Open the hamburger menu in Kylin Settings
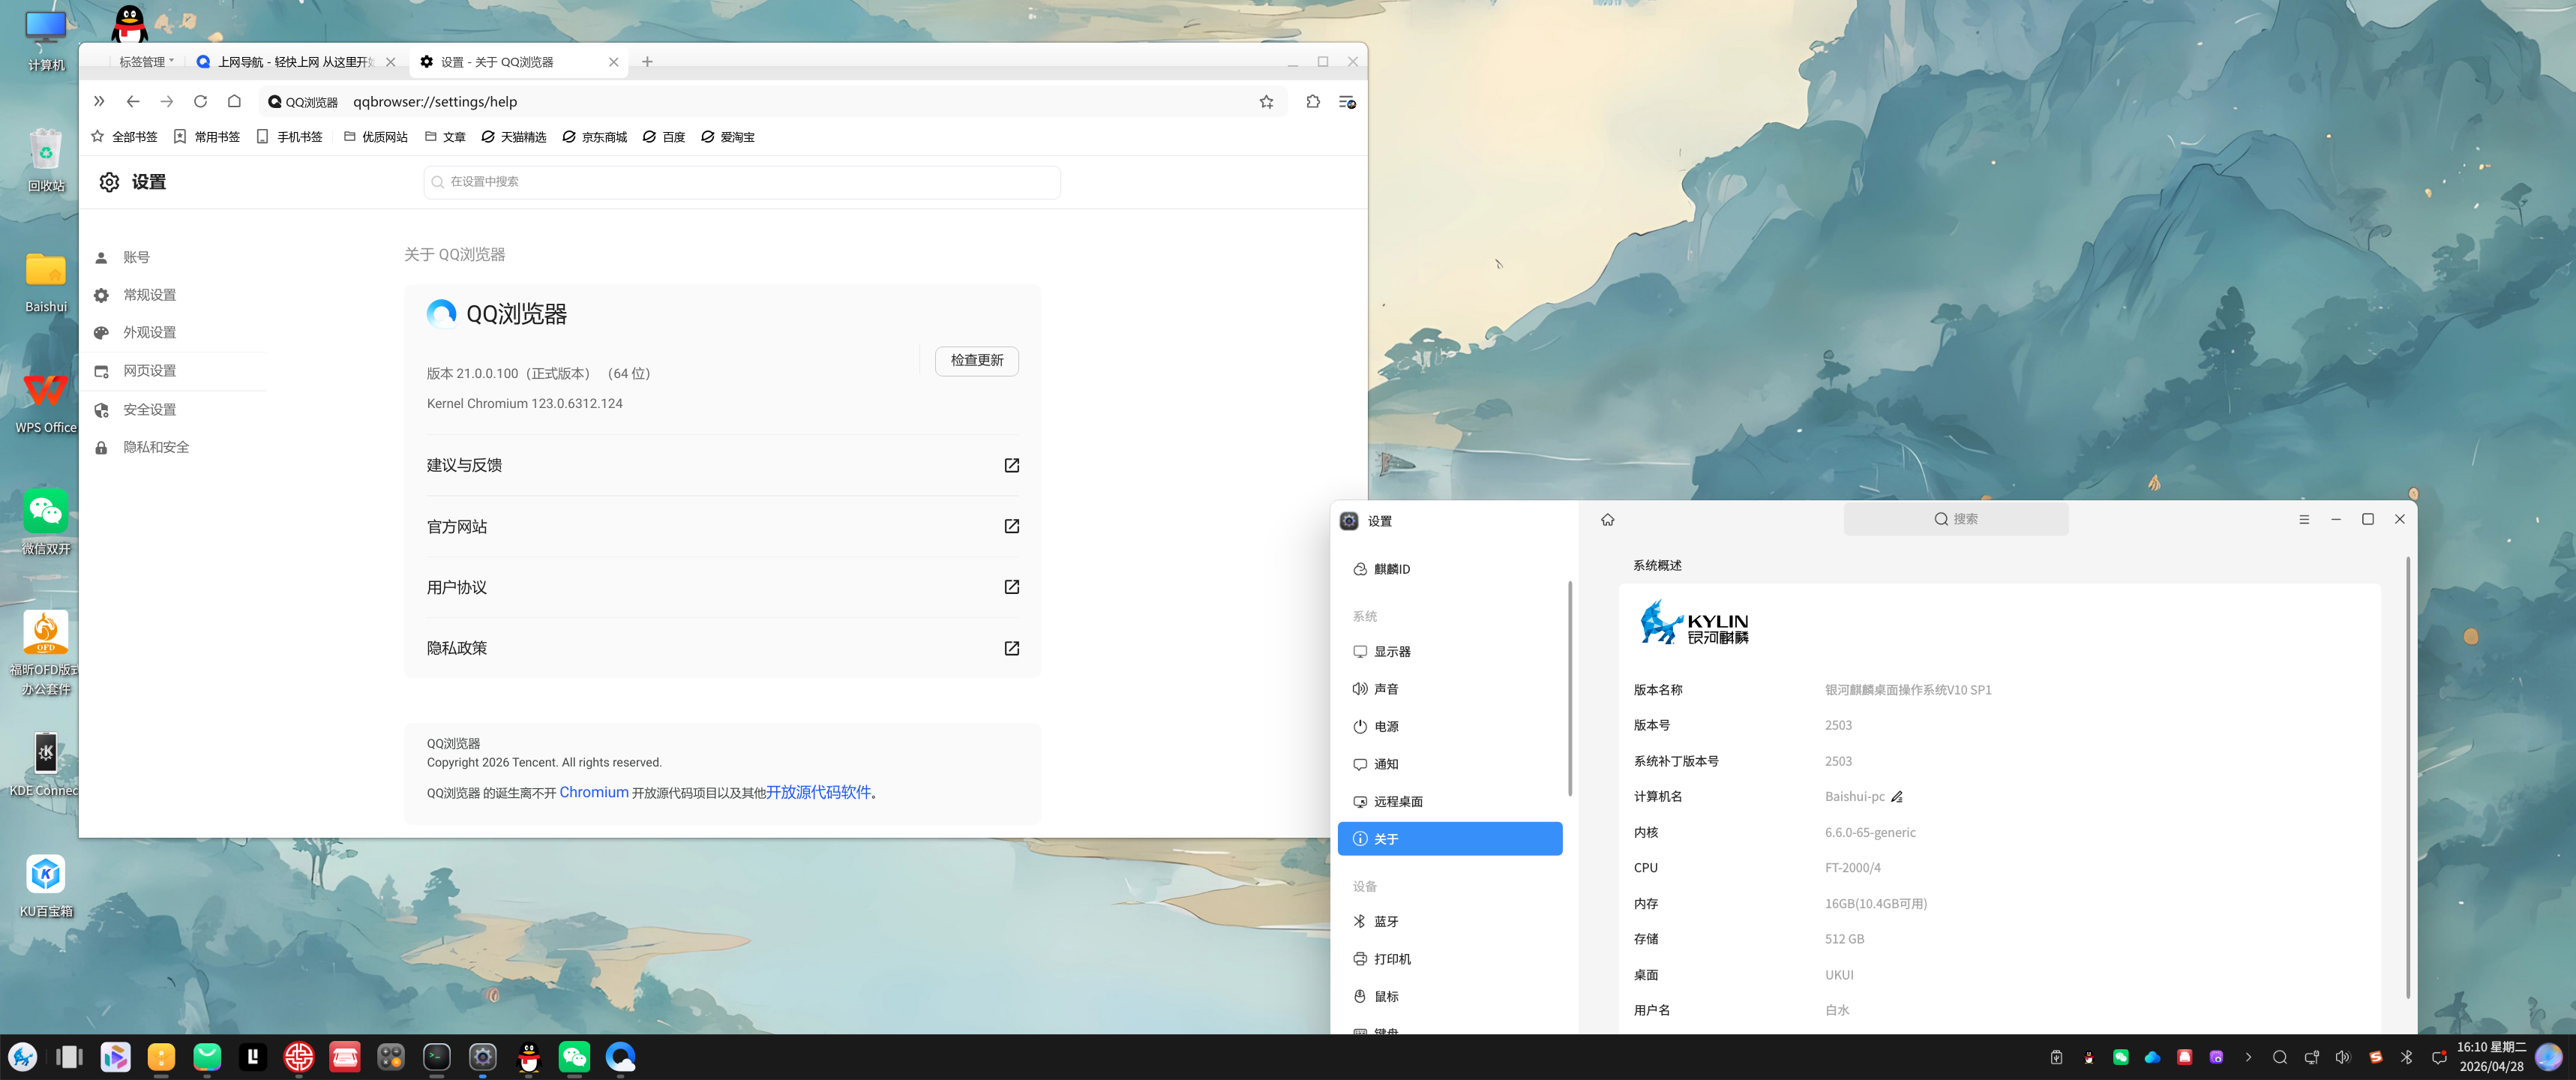Screen dimensions: 2576x1080 (x=2304, y=519)
